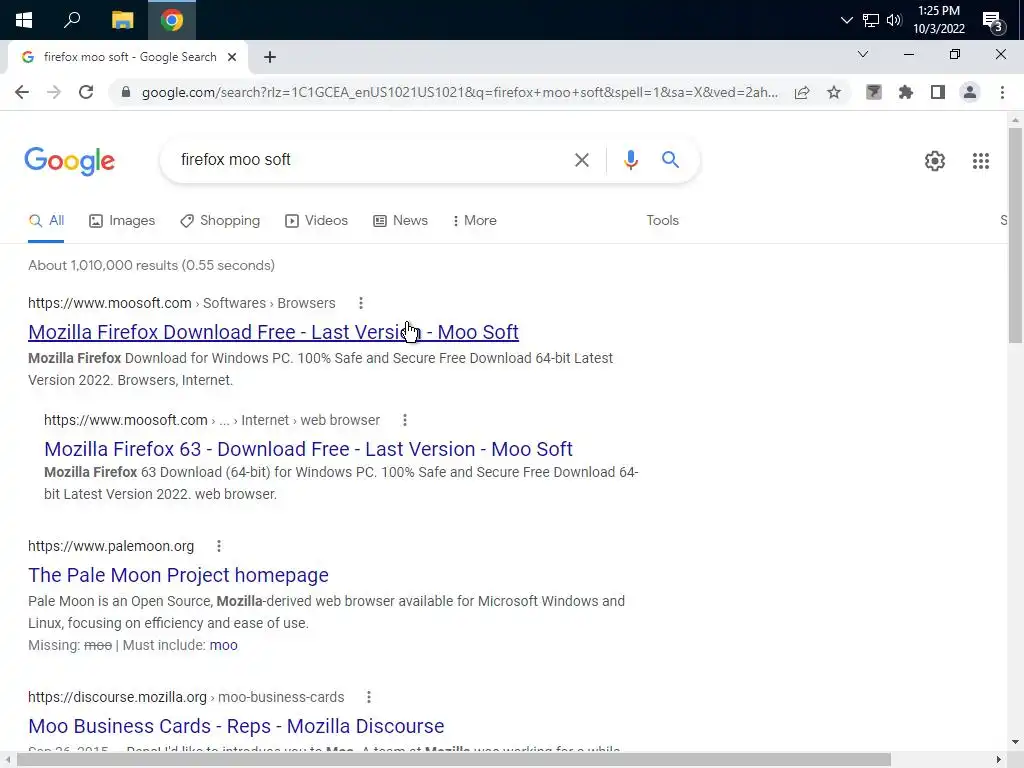
Task: Click Chrome icon in the taskbar
Action: click(x=172, y=20)
